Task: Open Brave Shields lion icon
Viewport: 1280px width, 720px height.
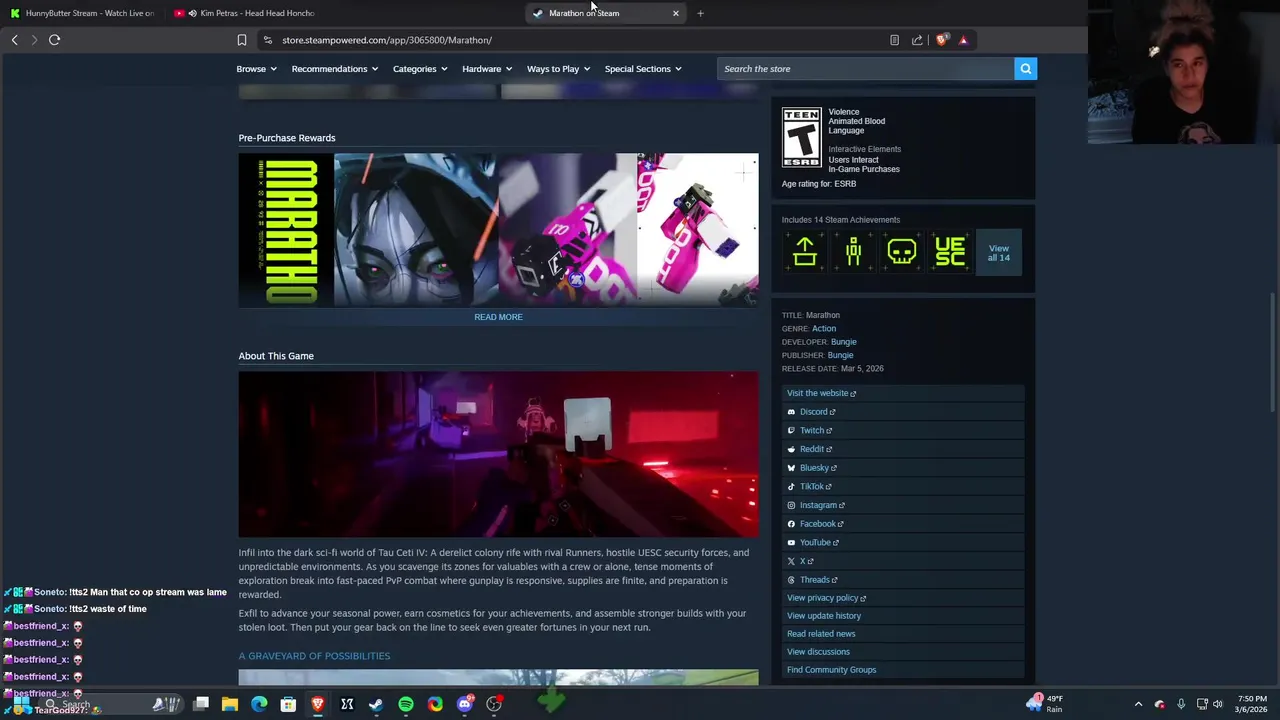Action: click(941, 40)
